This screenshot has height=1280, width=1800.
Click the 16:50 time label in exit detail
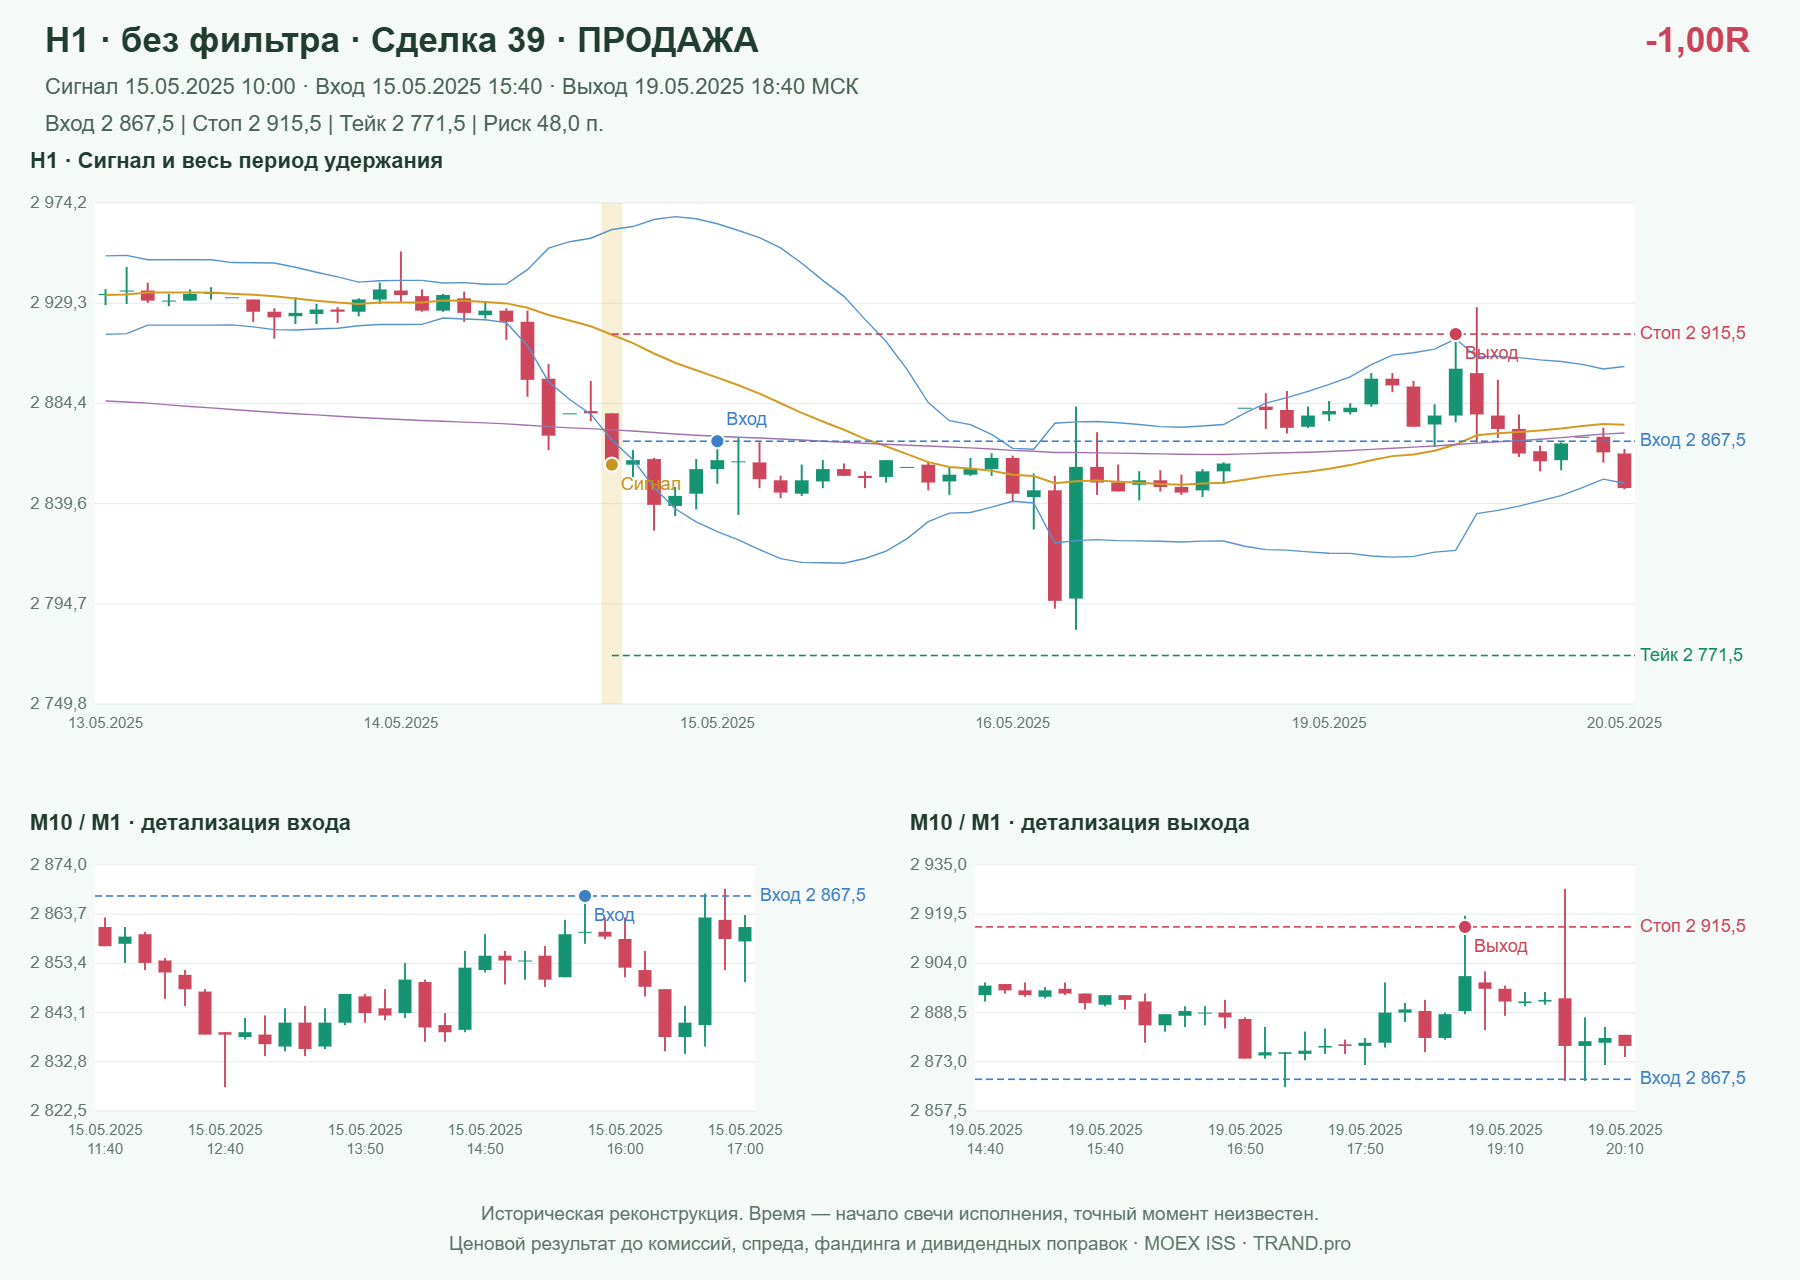(x=1245, y=1149)
